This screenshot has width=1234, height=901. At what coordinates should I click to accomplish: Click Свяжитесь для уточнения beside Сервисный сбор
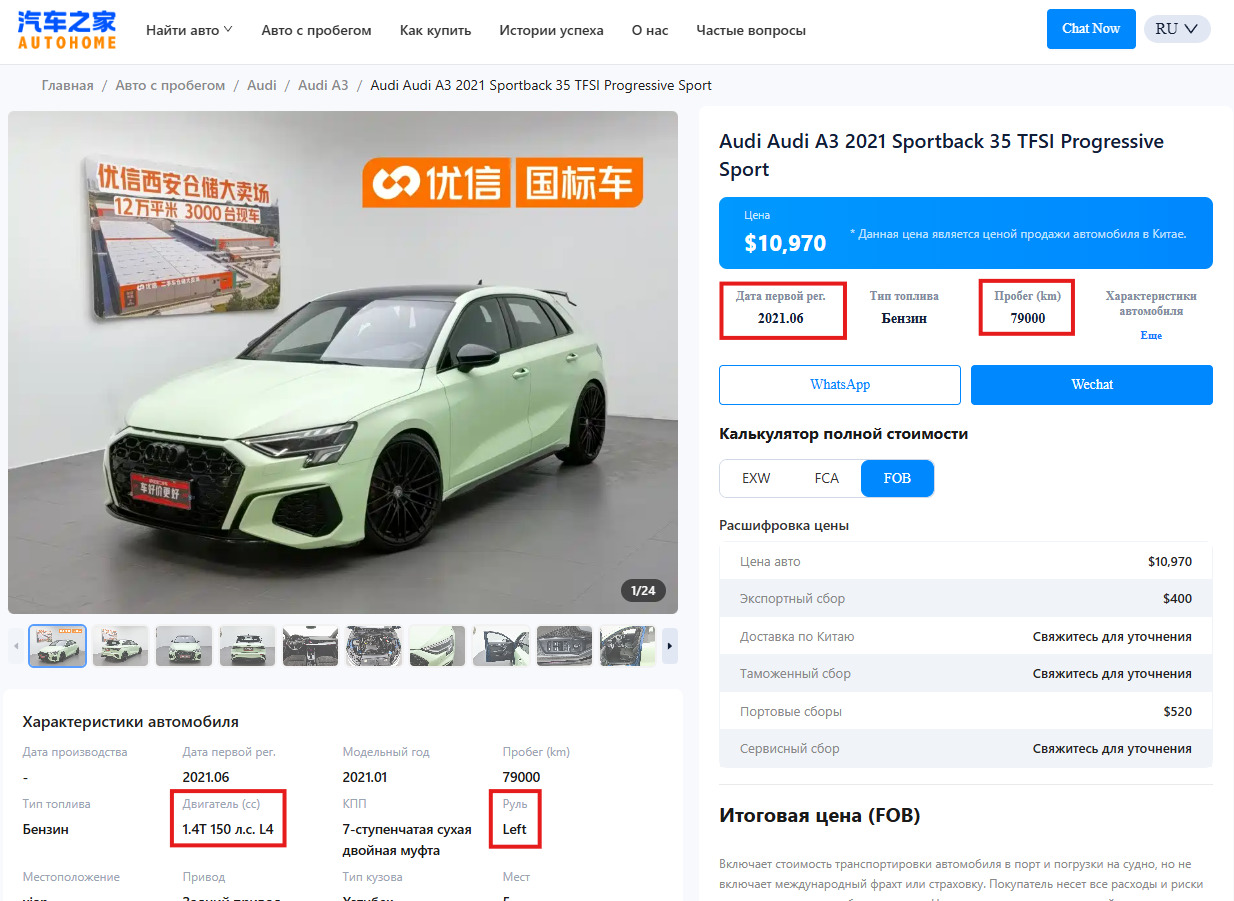click(x=1112, y=749)
